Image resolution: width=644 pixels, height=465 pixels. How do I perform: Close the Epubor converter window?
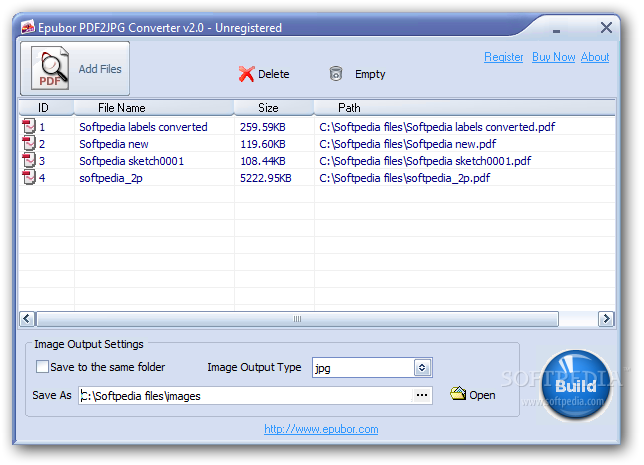(606, 28)
